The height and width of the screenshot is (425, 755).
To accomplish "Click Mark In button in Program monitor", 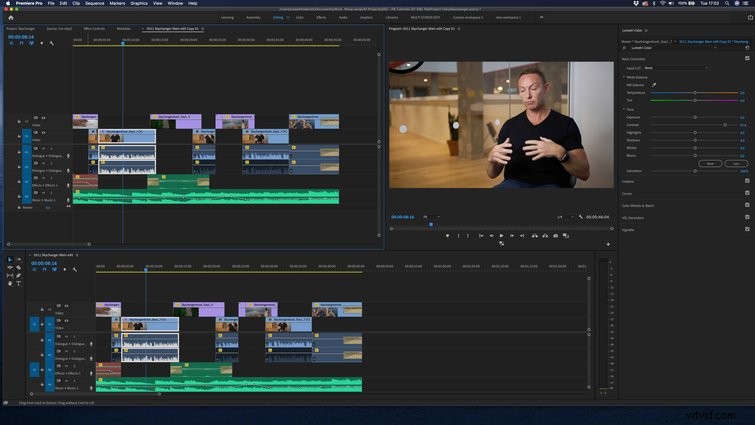I will click(x=458, y=236).
